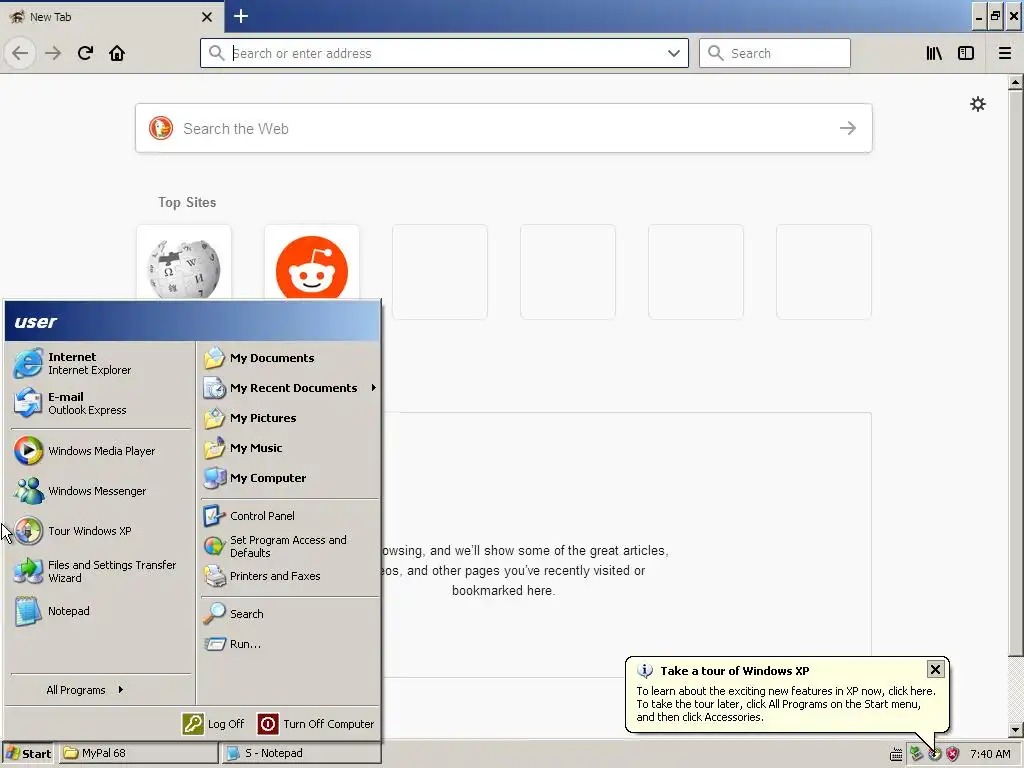1024x768 pixels.
Task: Open Search from Start menu
Action: point(289,614)
